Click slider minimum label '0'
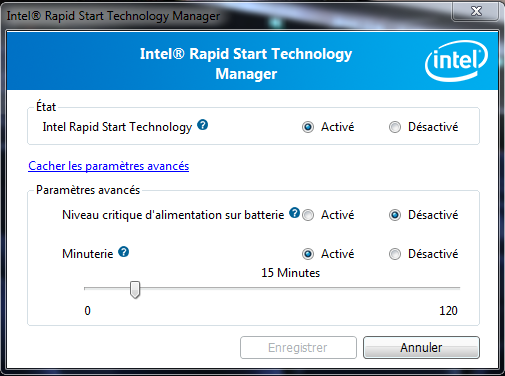Screen dimensions: 505x376 point(87,311)
